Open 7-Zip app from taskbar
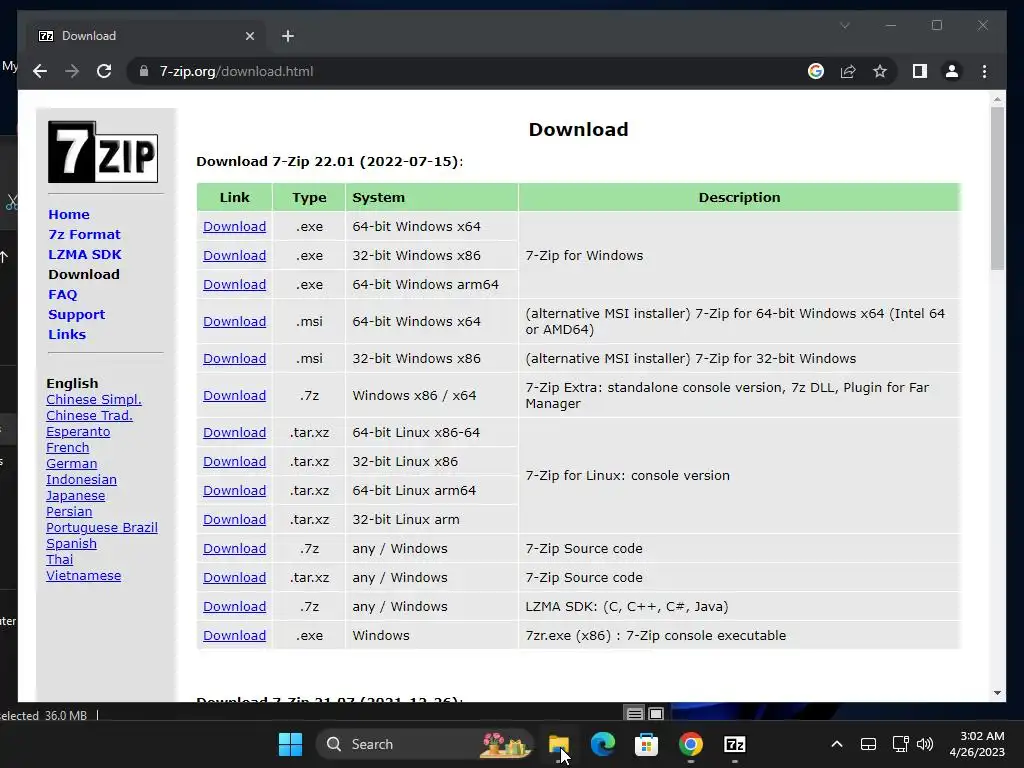1024x768 pixels. click(x=735, y=744)
